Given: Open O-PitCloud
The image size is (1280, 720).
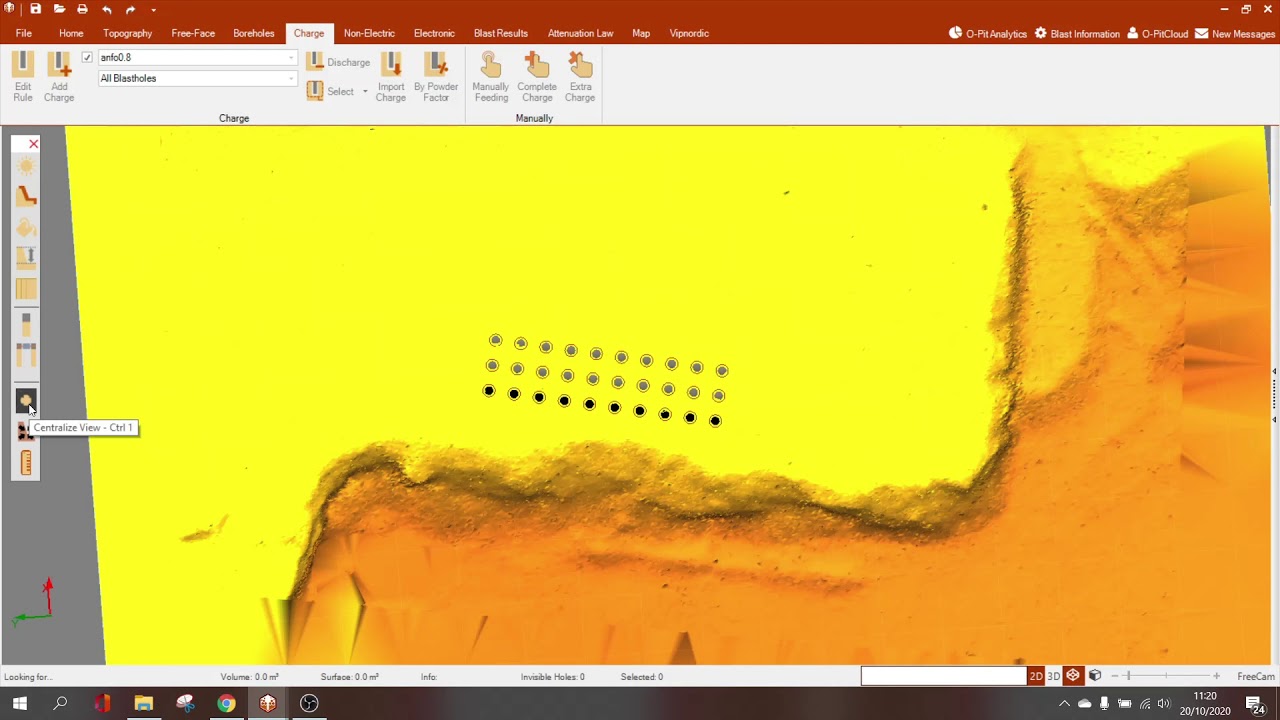Looking at the screenshot, I should point(1158,34).
